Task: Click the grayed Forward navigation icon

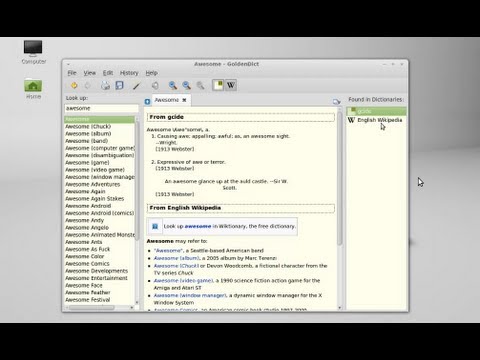Action: pos(87,86)
